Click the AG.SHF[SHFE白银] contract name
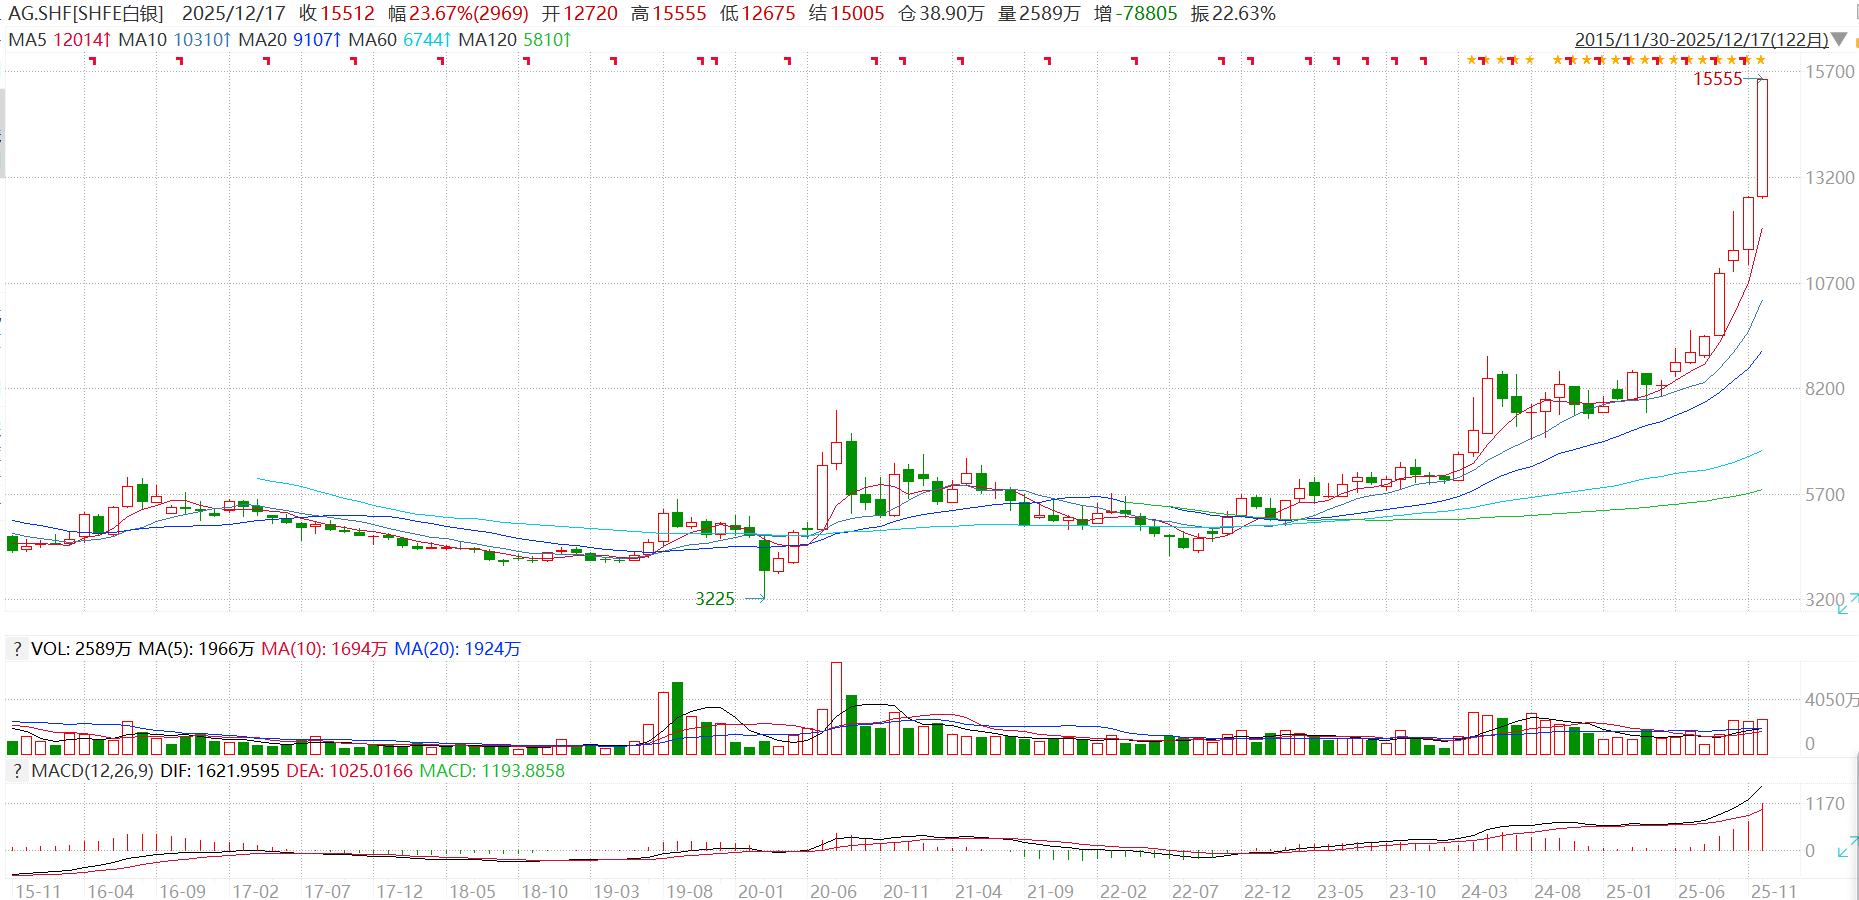1859x900 pixels. tap(86, 14)
